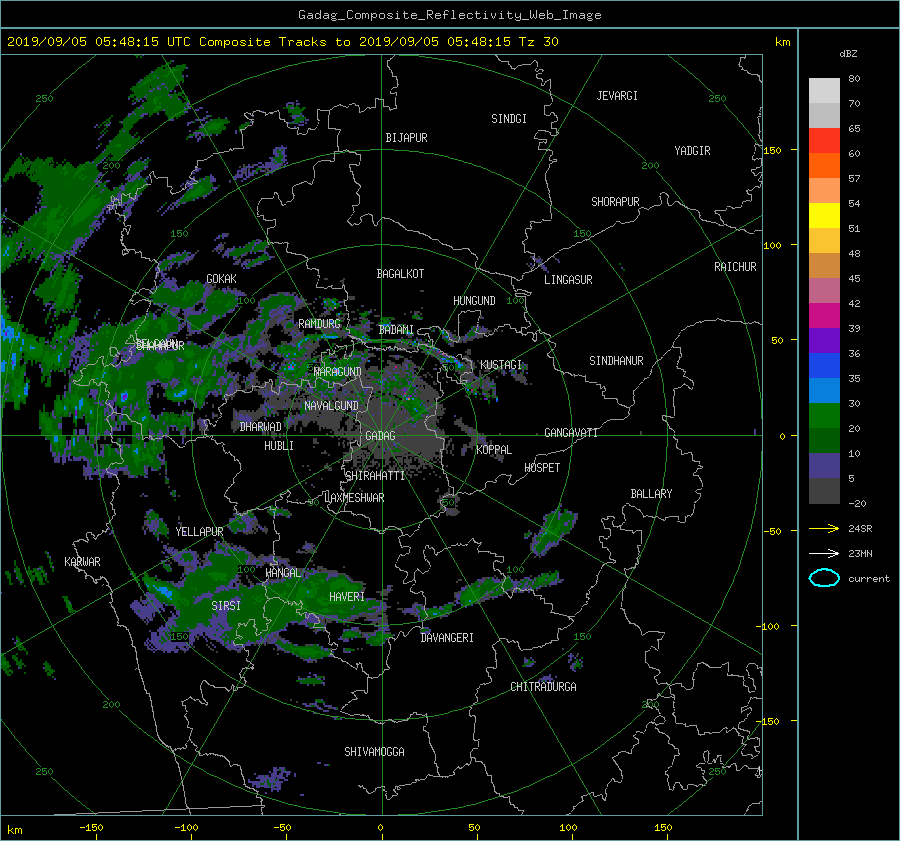Click the 23MN legend label

coord(860,554)
